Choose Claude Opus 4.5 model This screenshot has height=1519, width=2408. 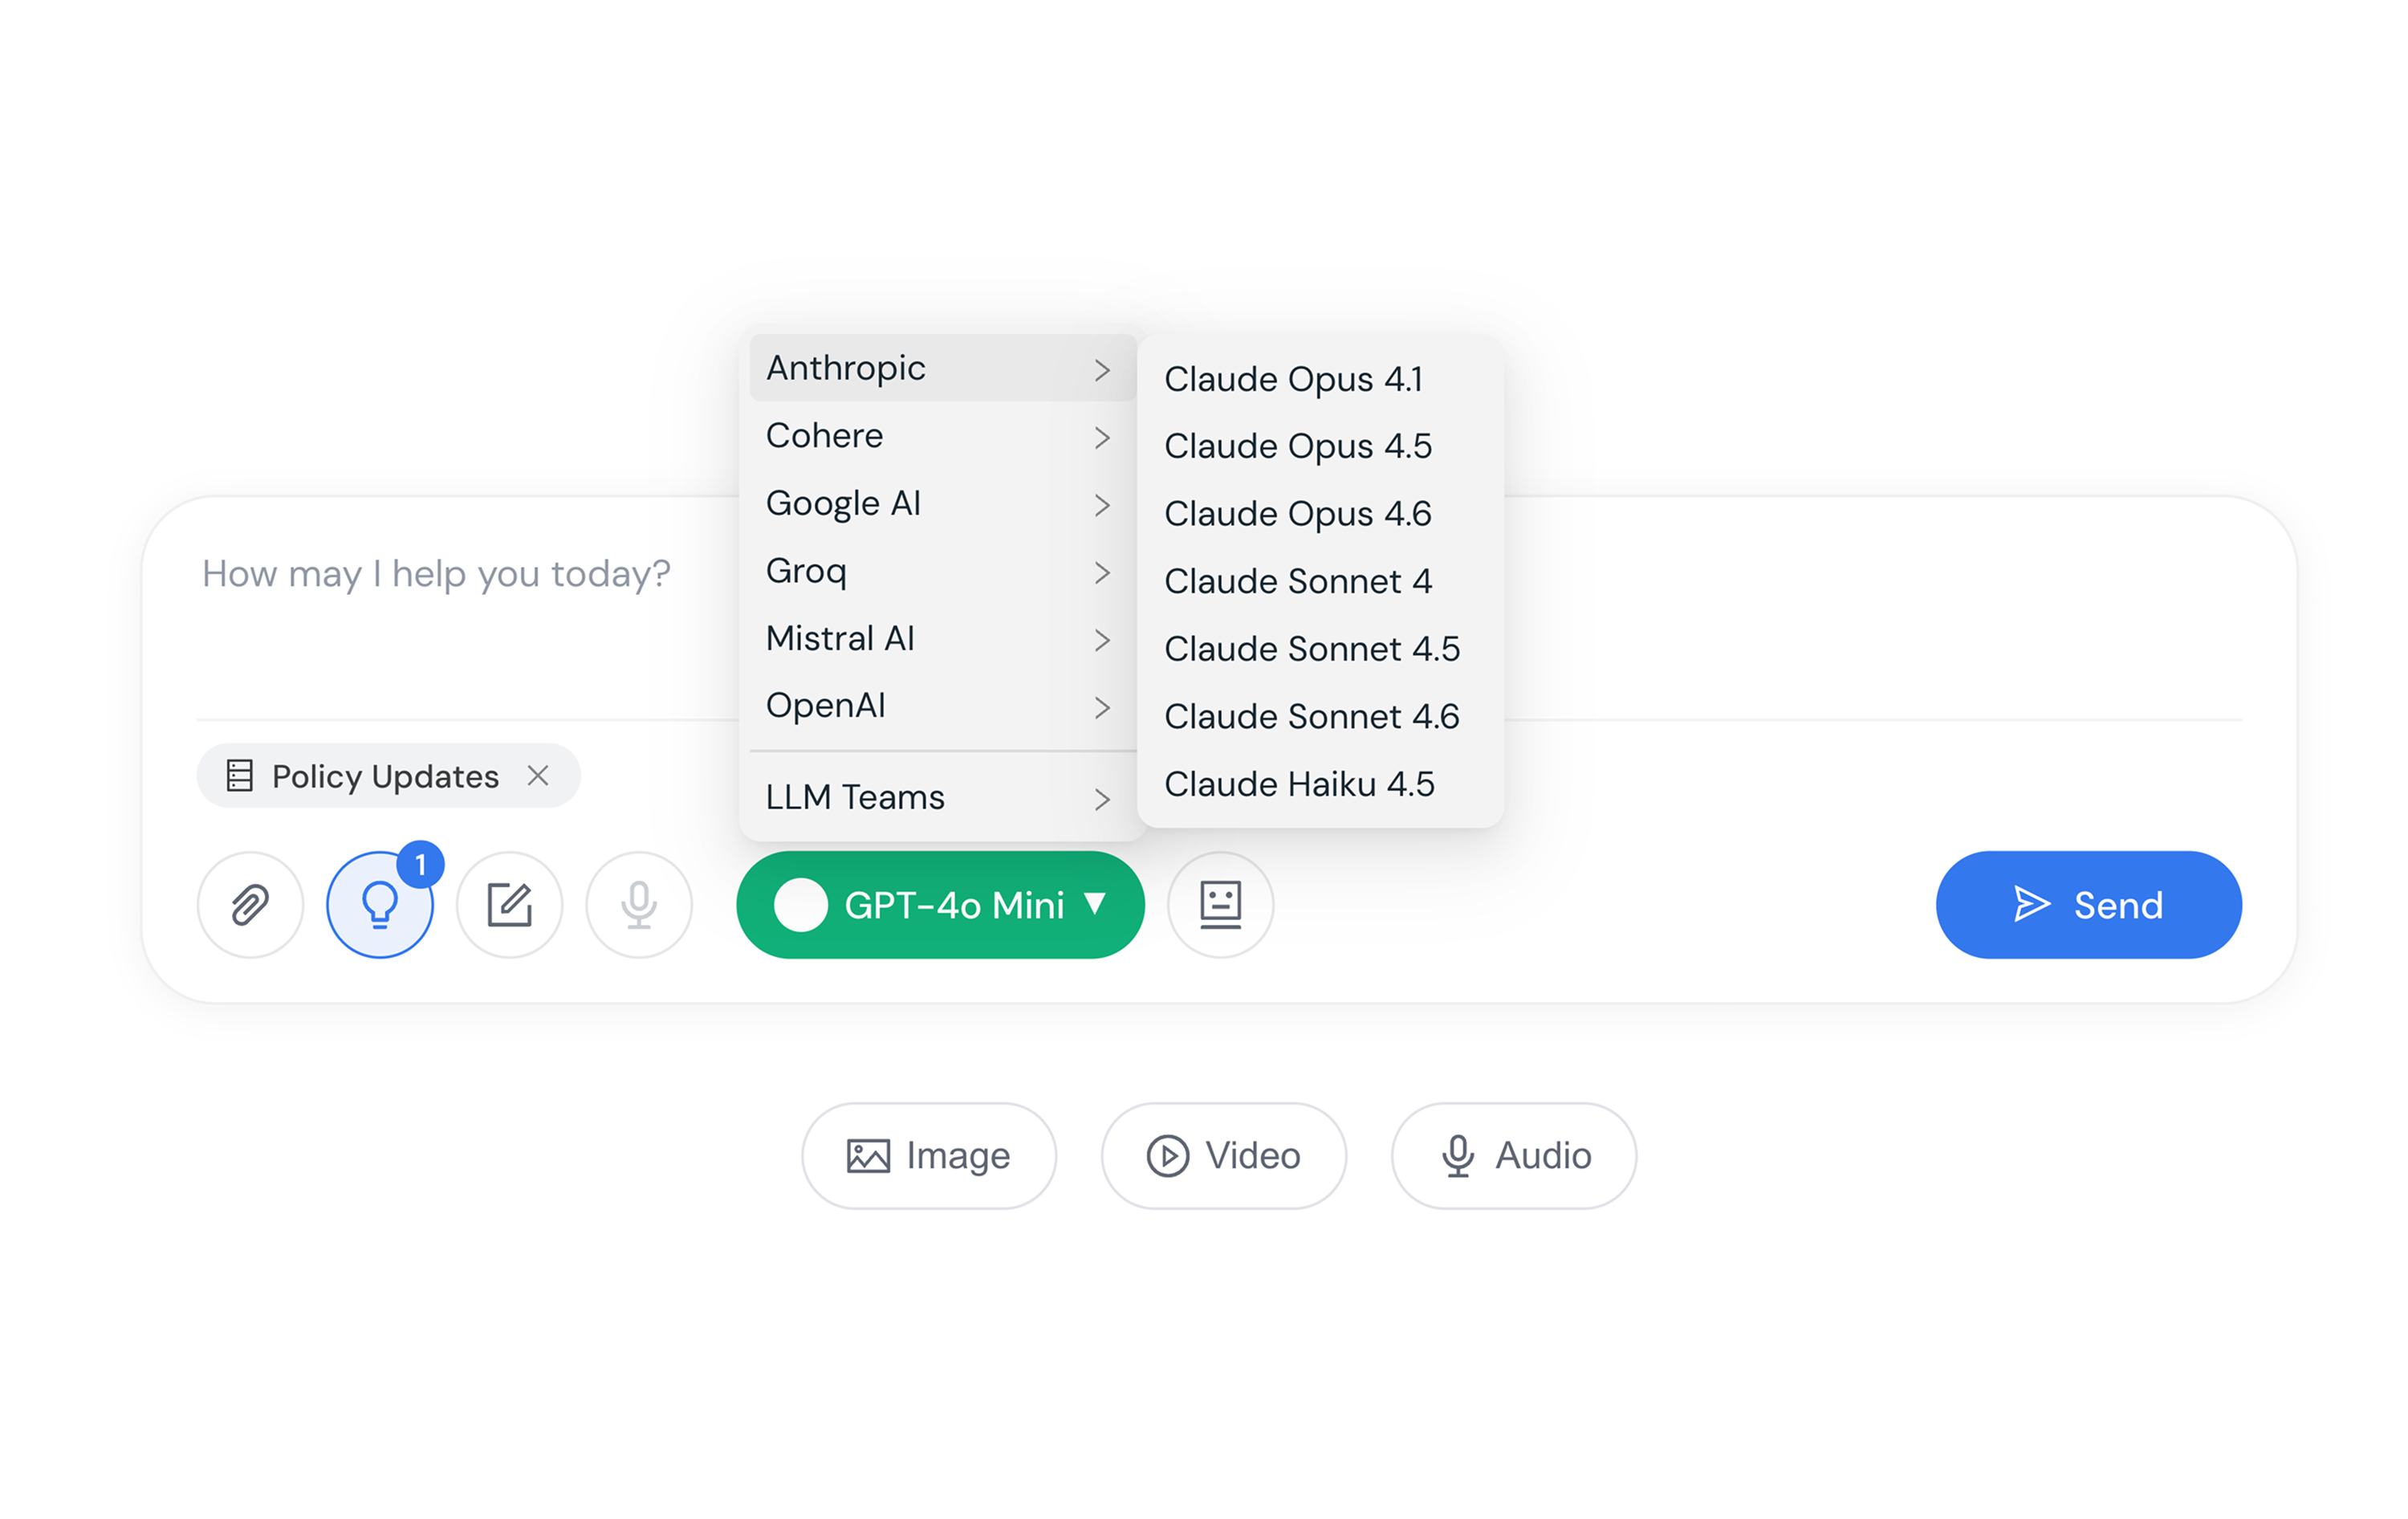point(1319,446)
